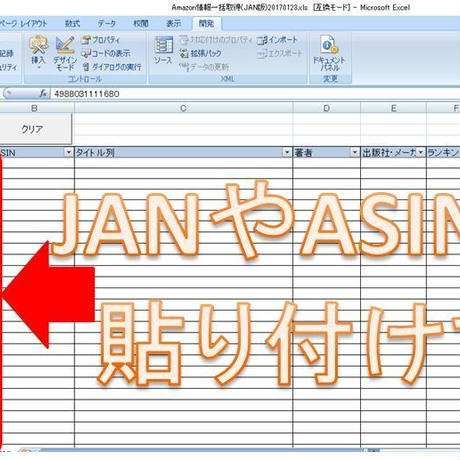This screenshot has height=460, width=460.
Task: Expand the タイトル列 filter dropdown
Action: point(287,153)
